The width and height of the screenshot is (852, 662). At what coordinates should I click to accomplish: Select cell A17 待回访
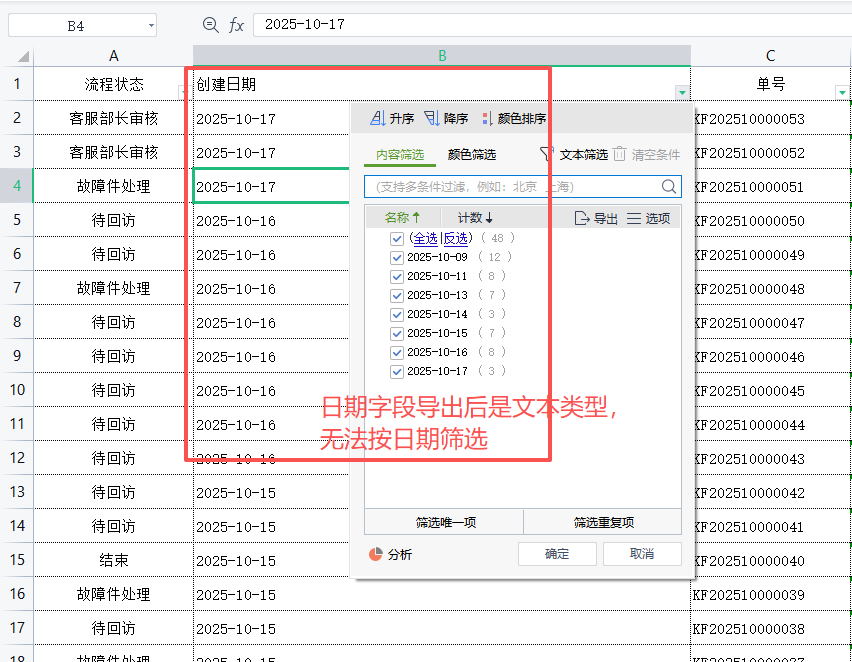pos(113,628)
